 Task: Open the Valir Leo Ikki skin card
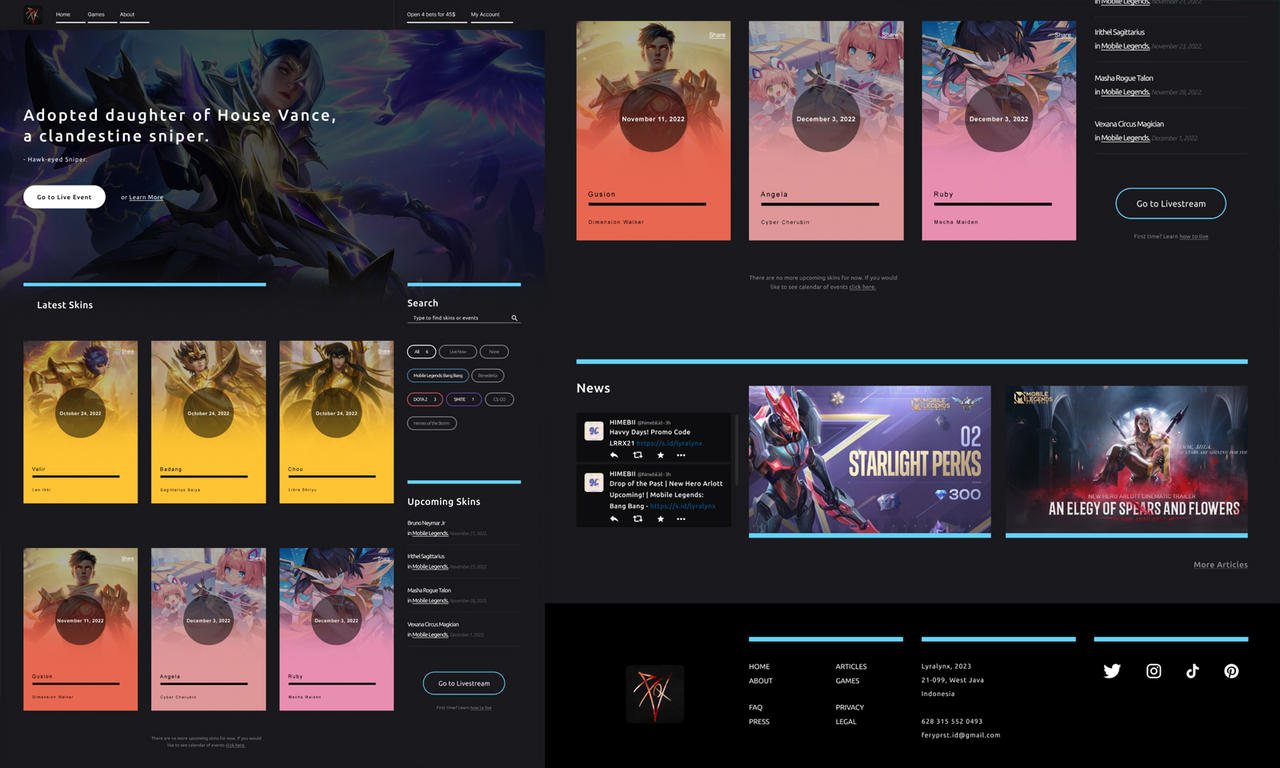coord(81,422)
